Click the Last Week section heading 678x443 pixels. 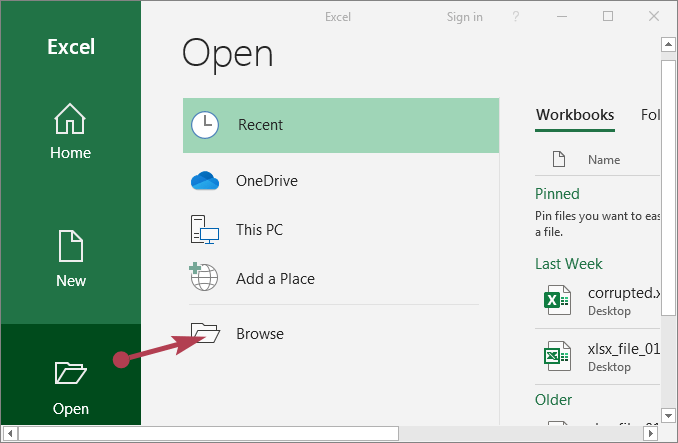569,264
